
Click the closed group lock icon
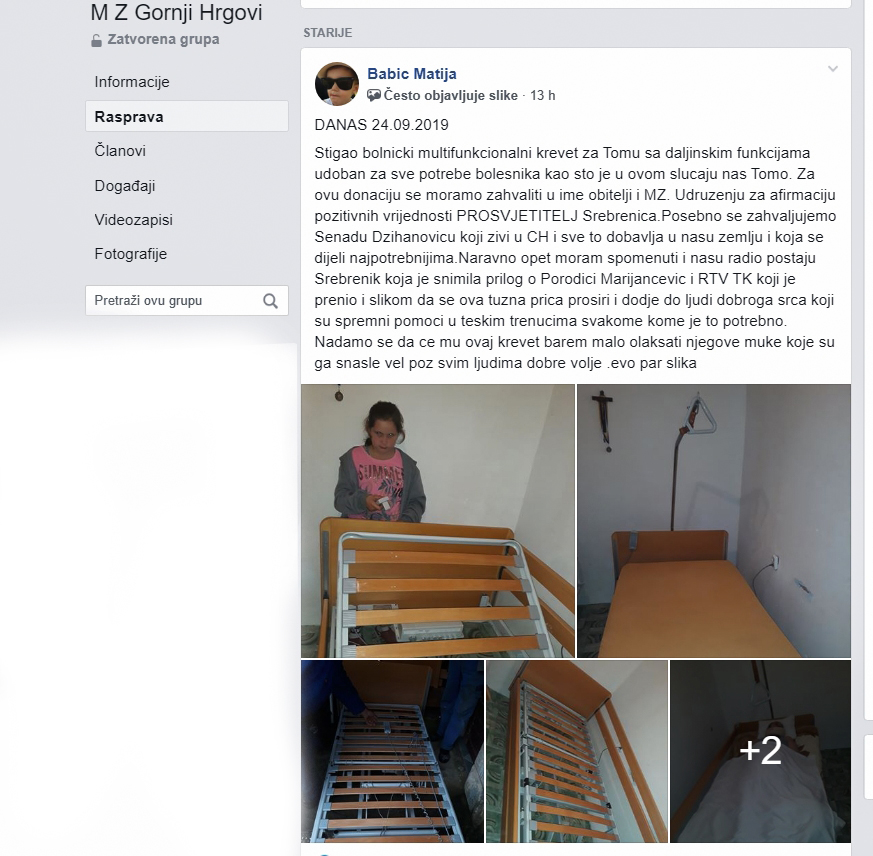point(96,40)
